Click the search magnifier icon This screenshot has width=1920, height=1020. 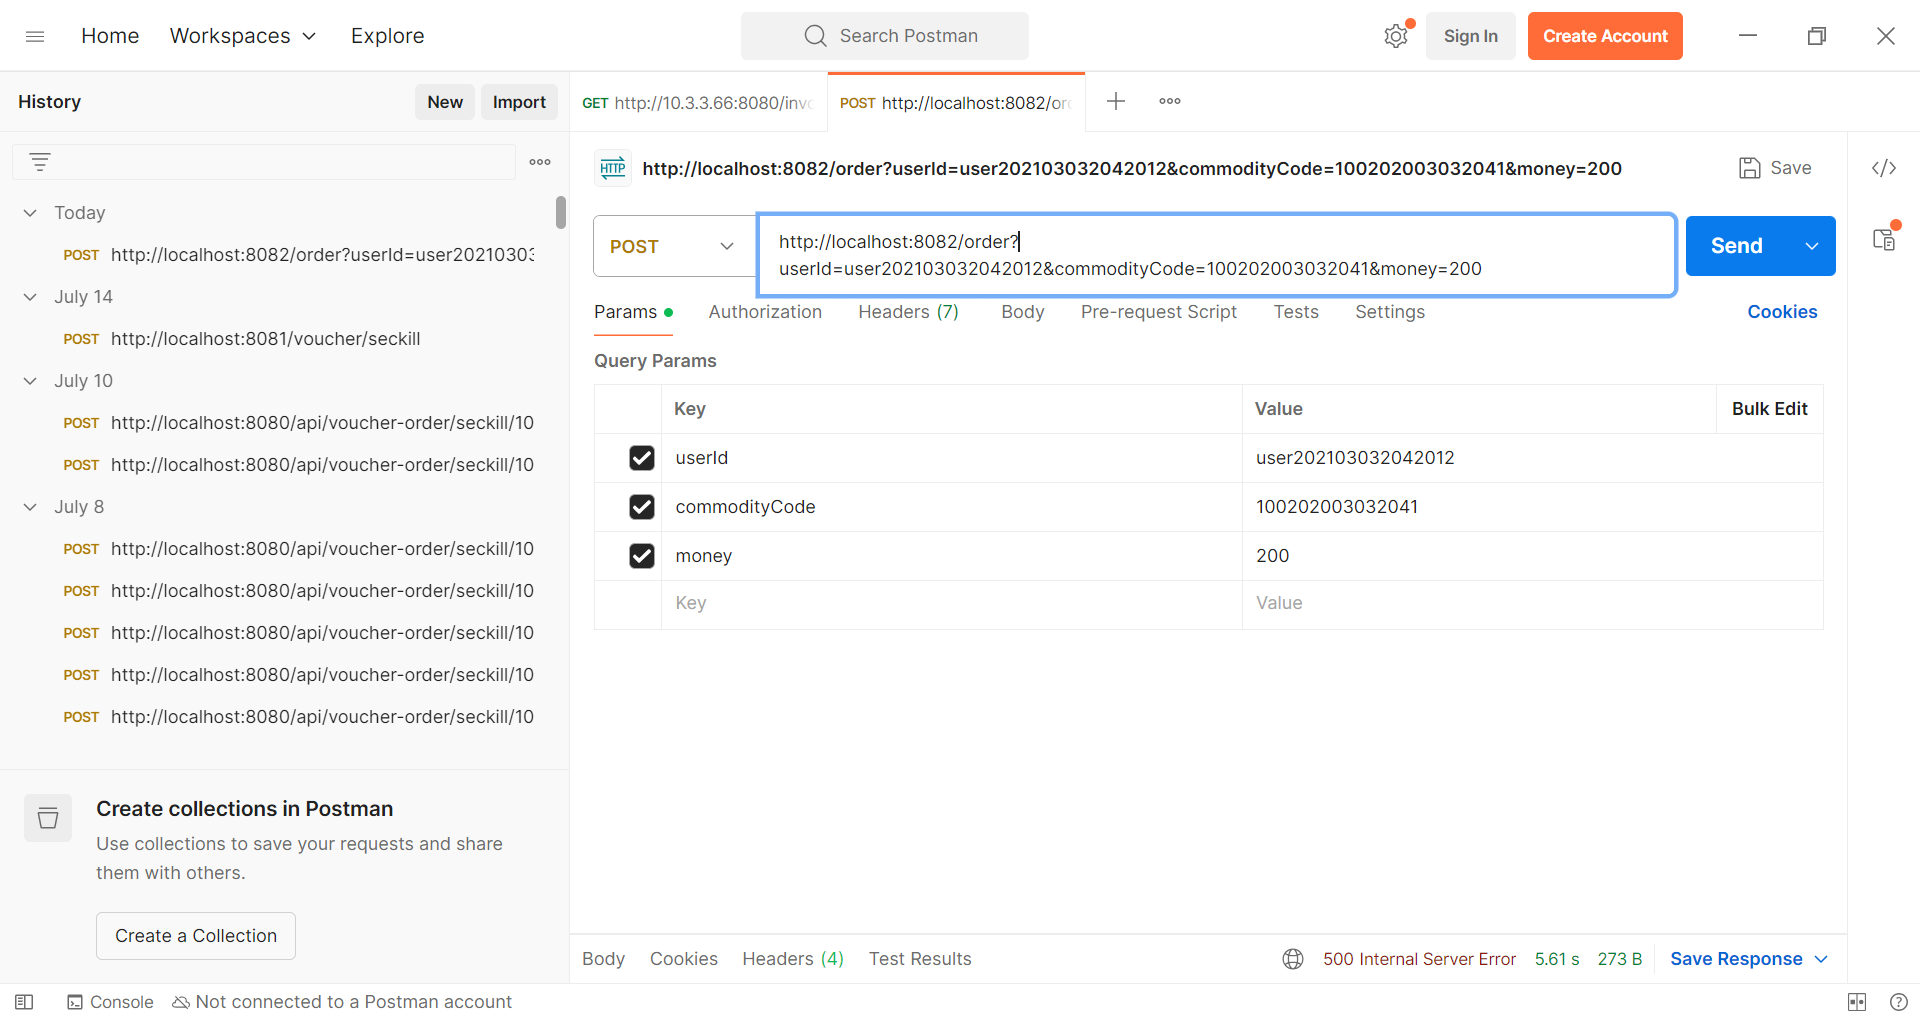816,36
